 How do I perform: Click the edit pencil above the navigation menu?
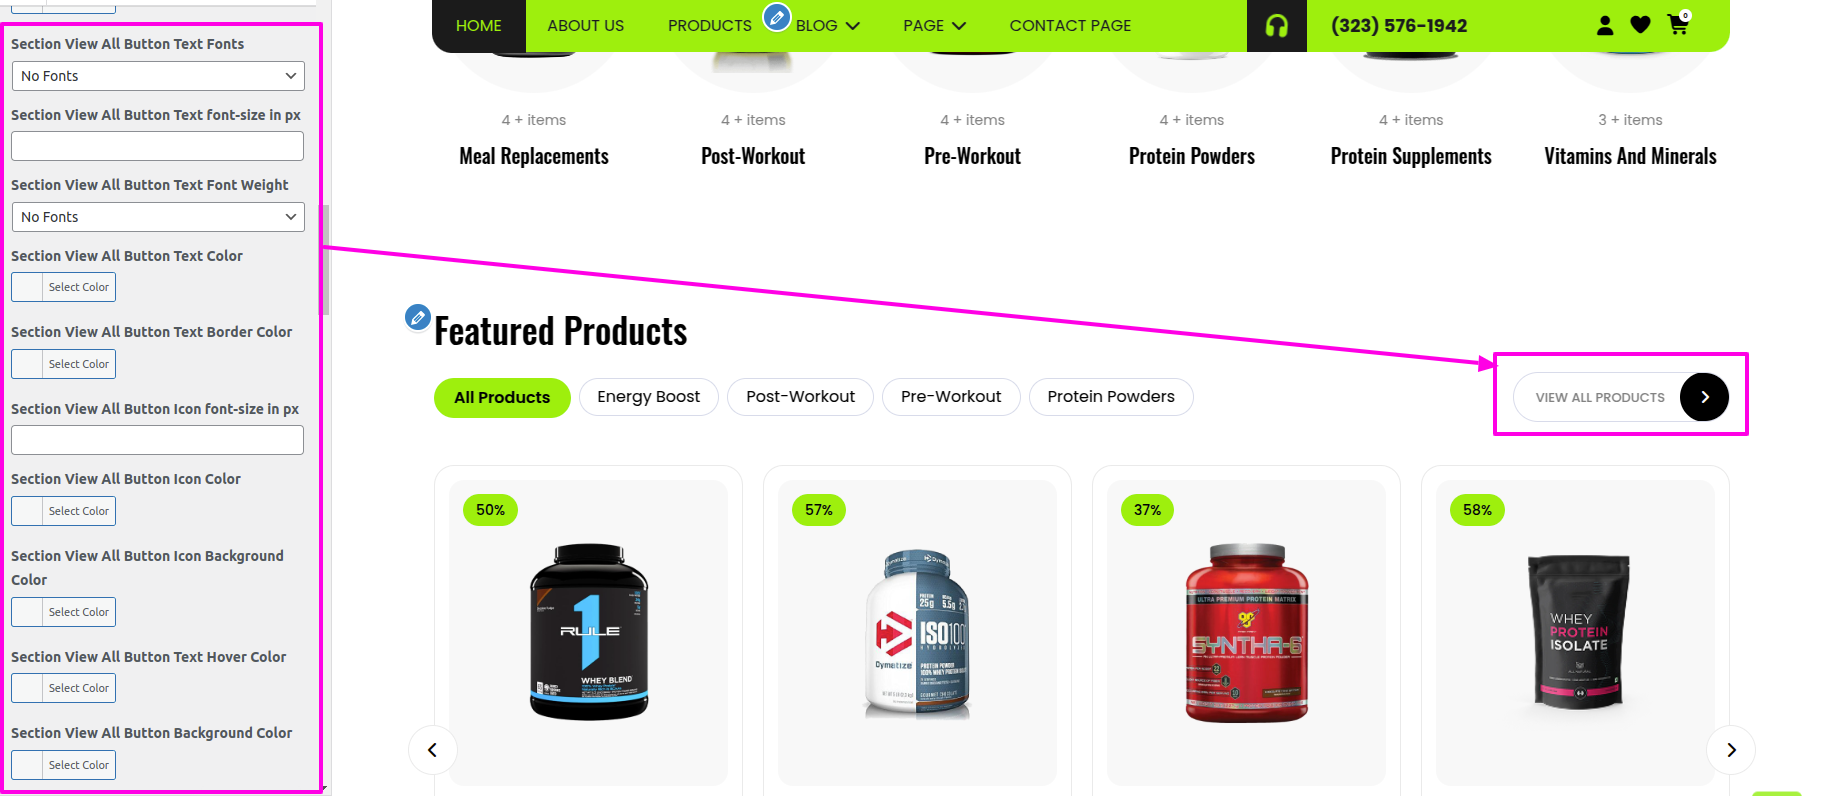click(777, 17)
